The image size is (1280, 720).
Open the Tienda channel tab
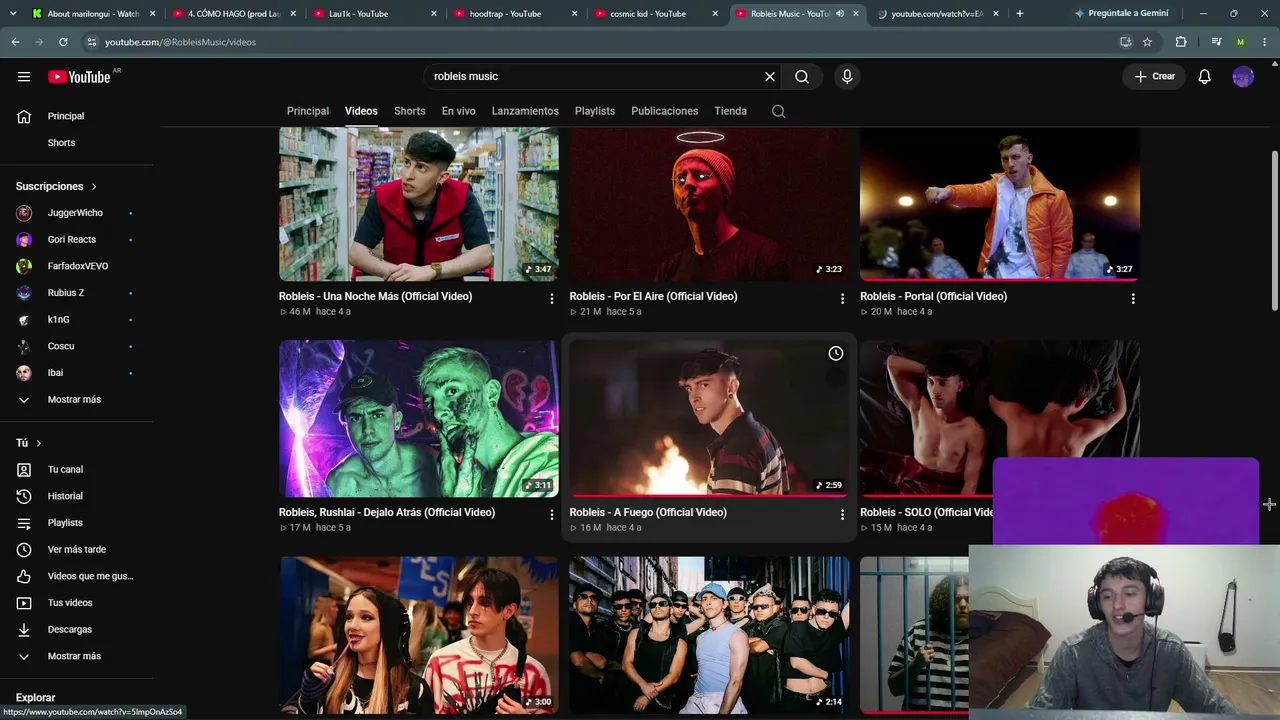(x=731, y=111)
